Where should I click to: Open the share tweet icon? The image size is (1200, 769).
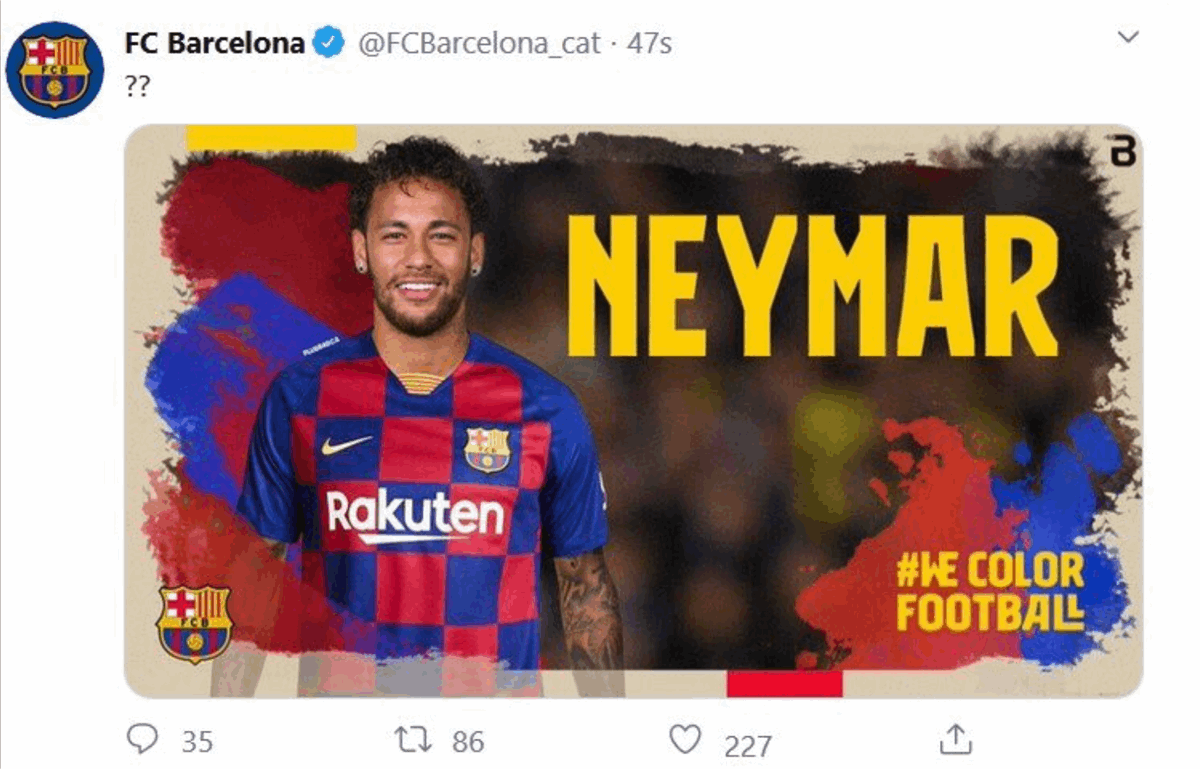click(956, 739)
